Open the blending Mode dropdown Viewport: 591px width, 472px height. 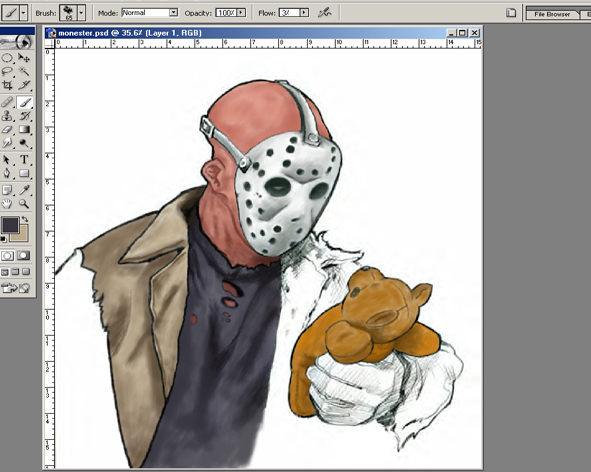(x=173, y=13)
